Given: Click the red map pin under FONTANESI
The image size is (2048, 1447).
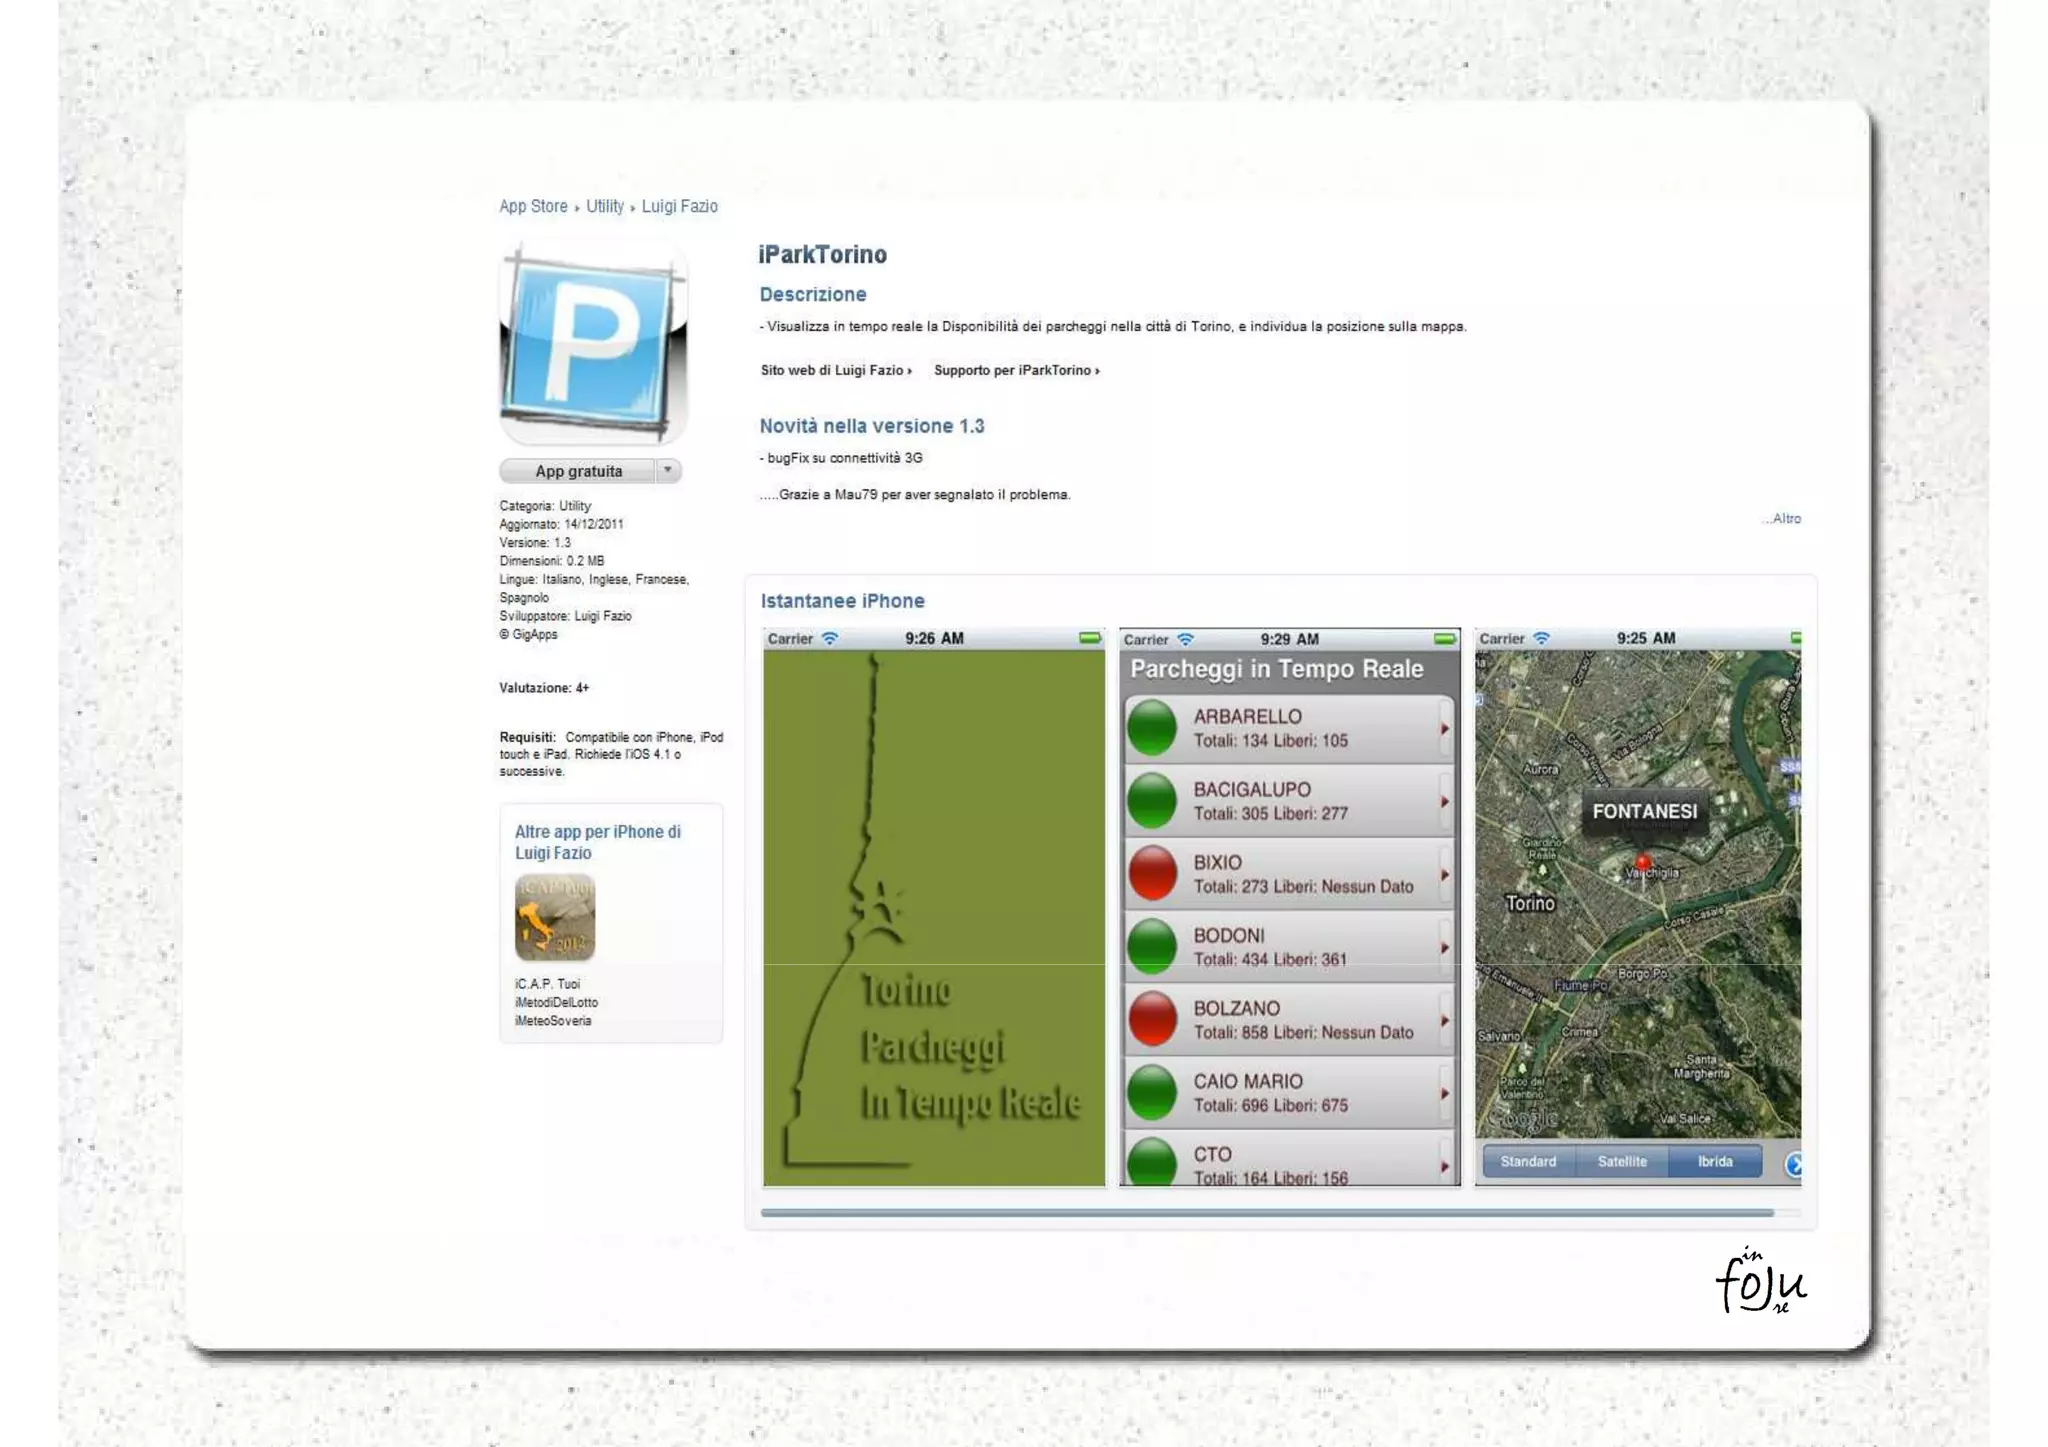Looking at the screenshot, I should (1642, 862).
